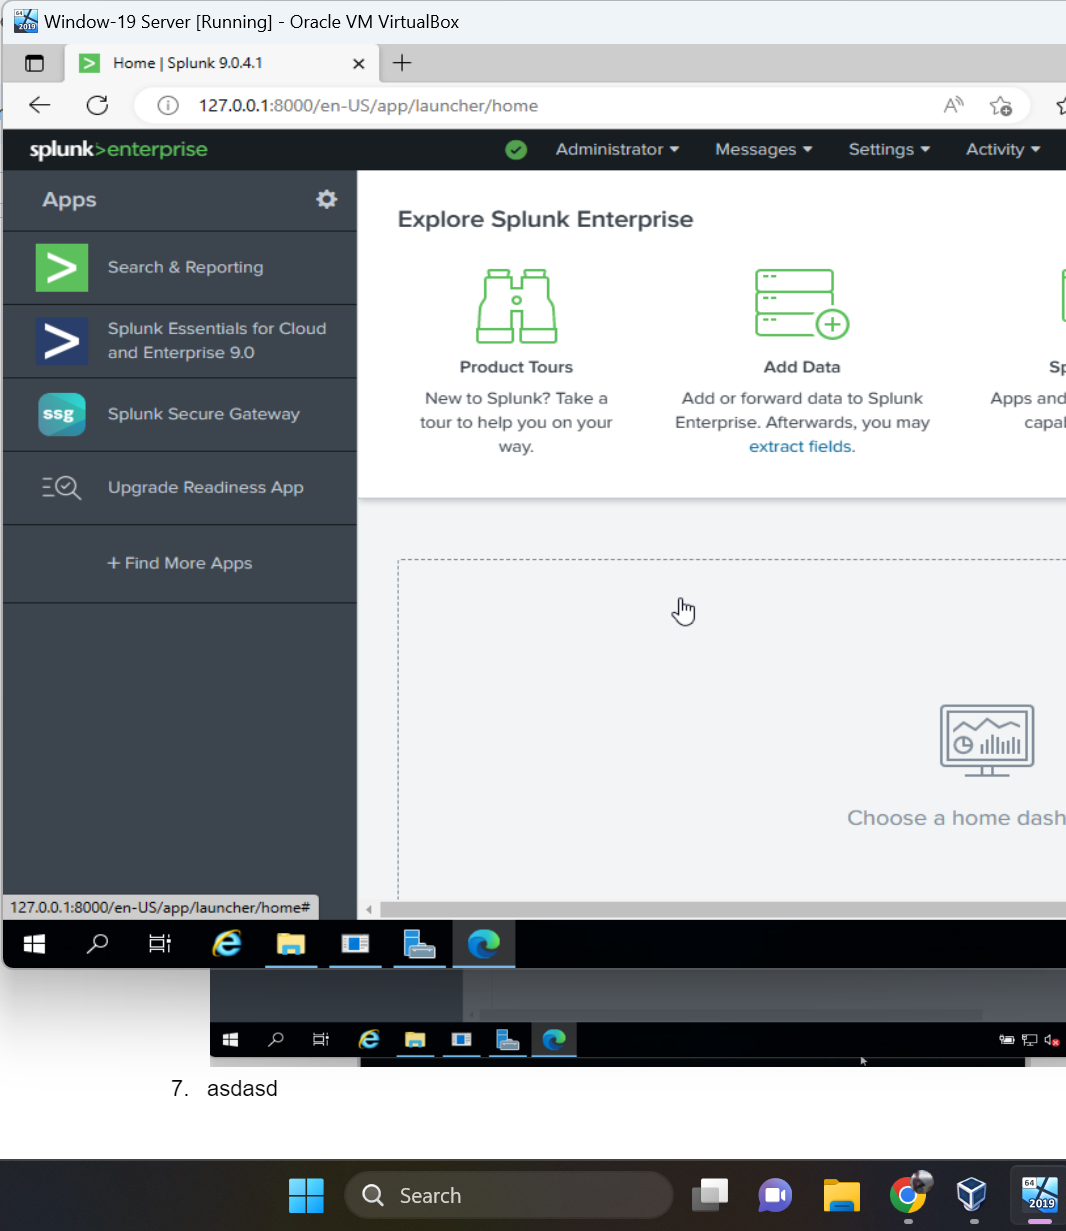Click the horizontal scrollbar left arrow
Screen dimensions: 1066x1231
(369, 910)
